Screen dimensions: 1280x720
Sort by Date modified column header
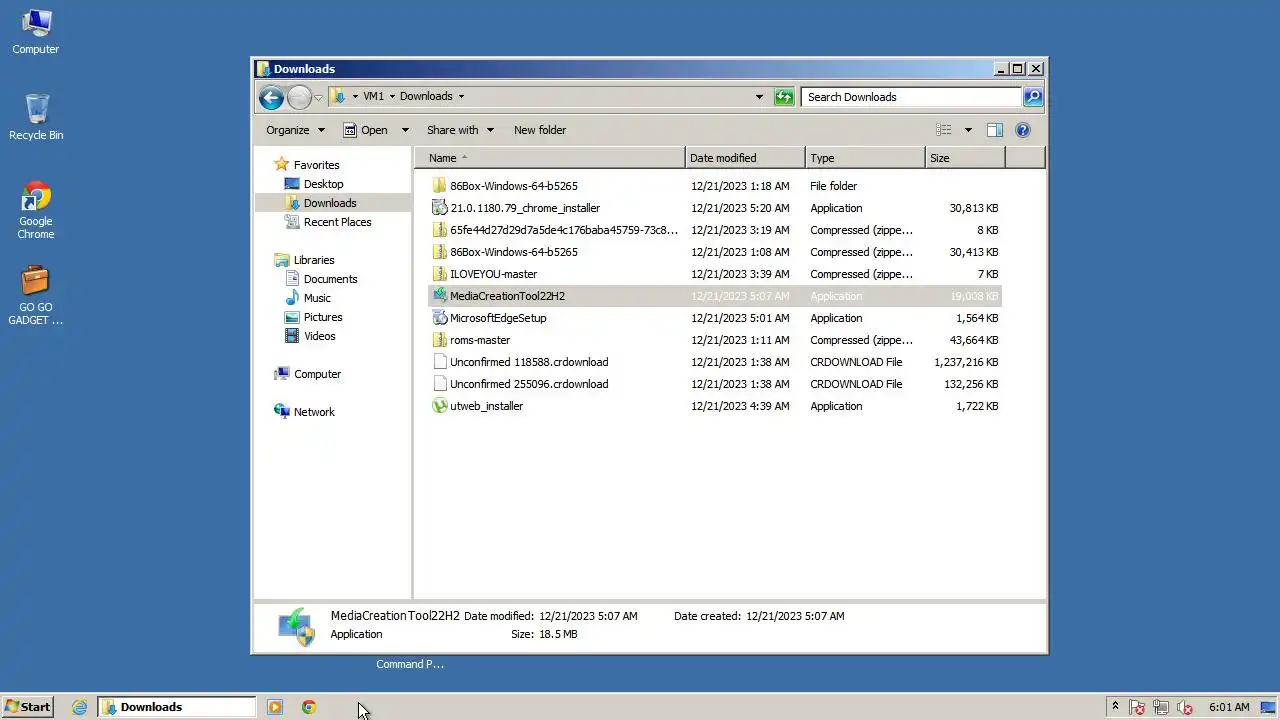pos(745,158)
